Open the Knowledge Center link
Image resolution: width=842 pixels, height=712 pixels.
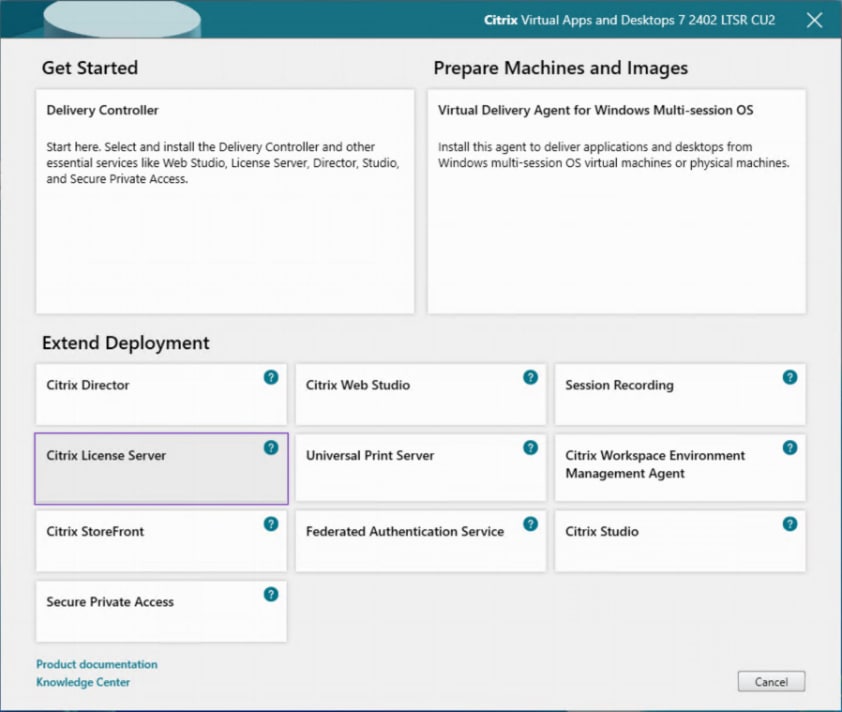point(83,682)
